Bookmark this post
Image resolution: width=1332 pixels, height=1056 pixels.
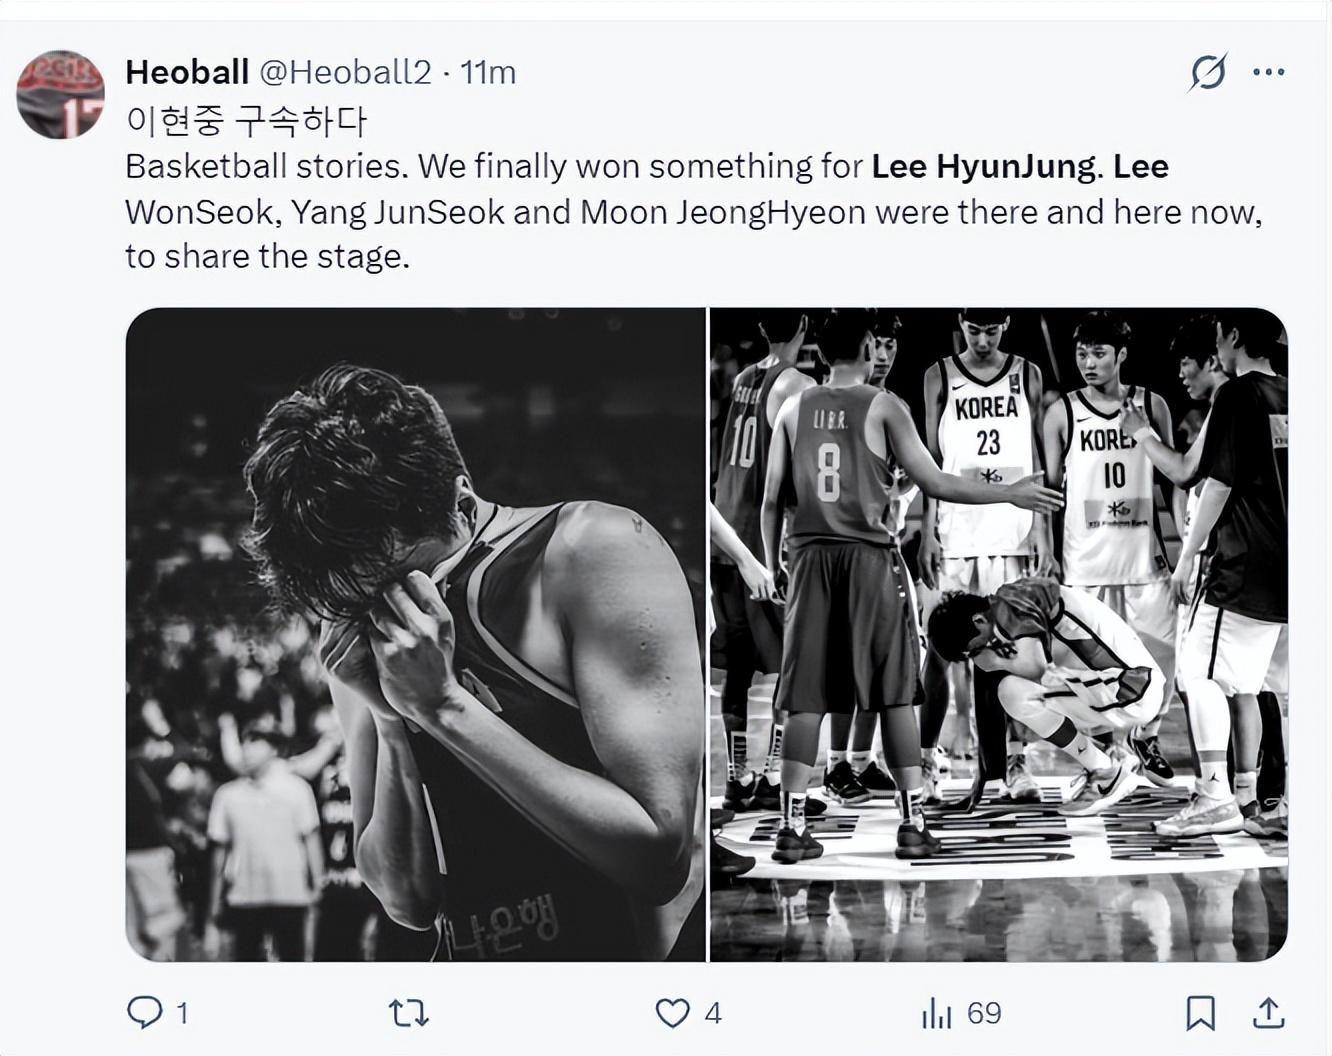pos(1200,1014)
